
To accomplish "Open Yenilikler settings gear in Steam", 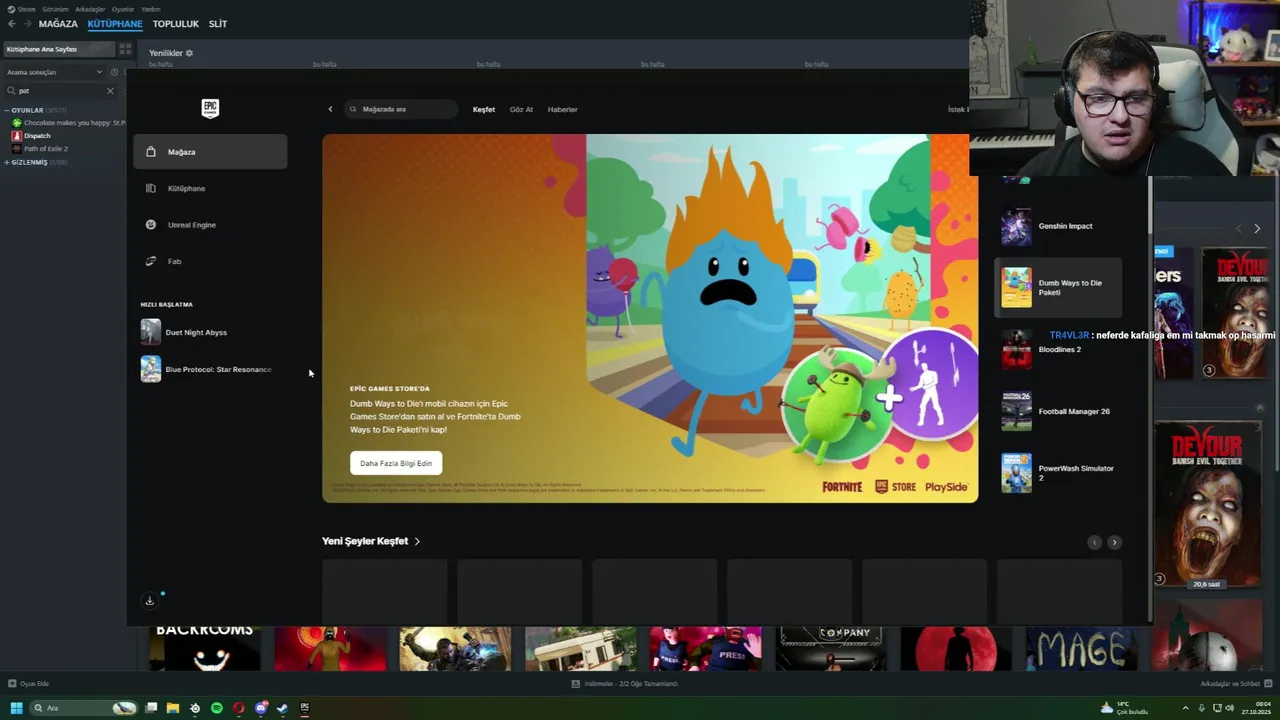I will [x=189, y=53].
